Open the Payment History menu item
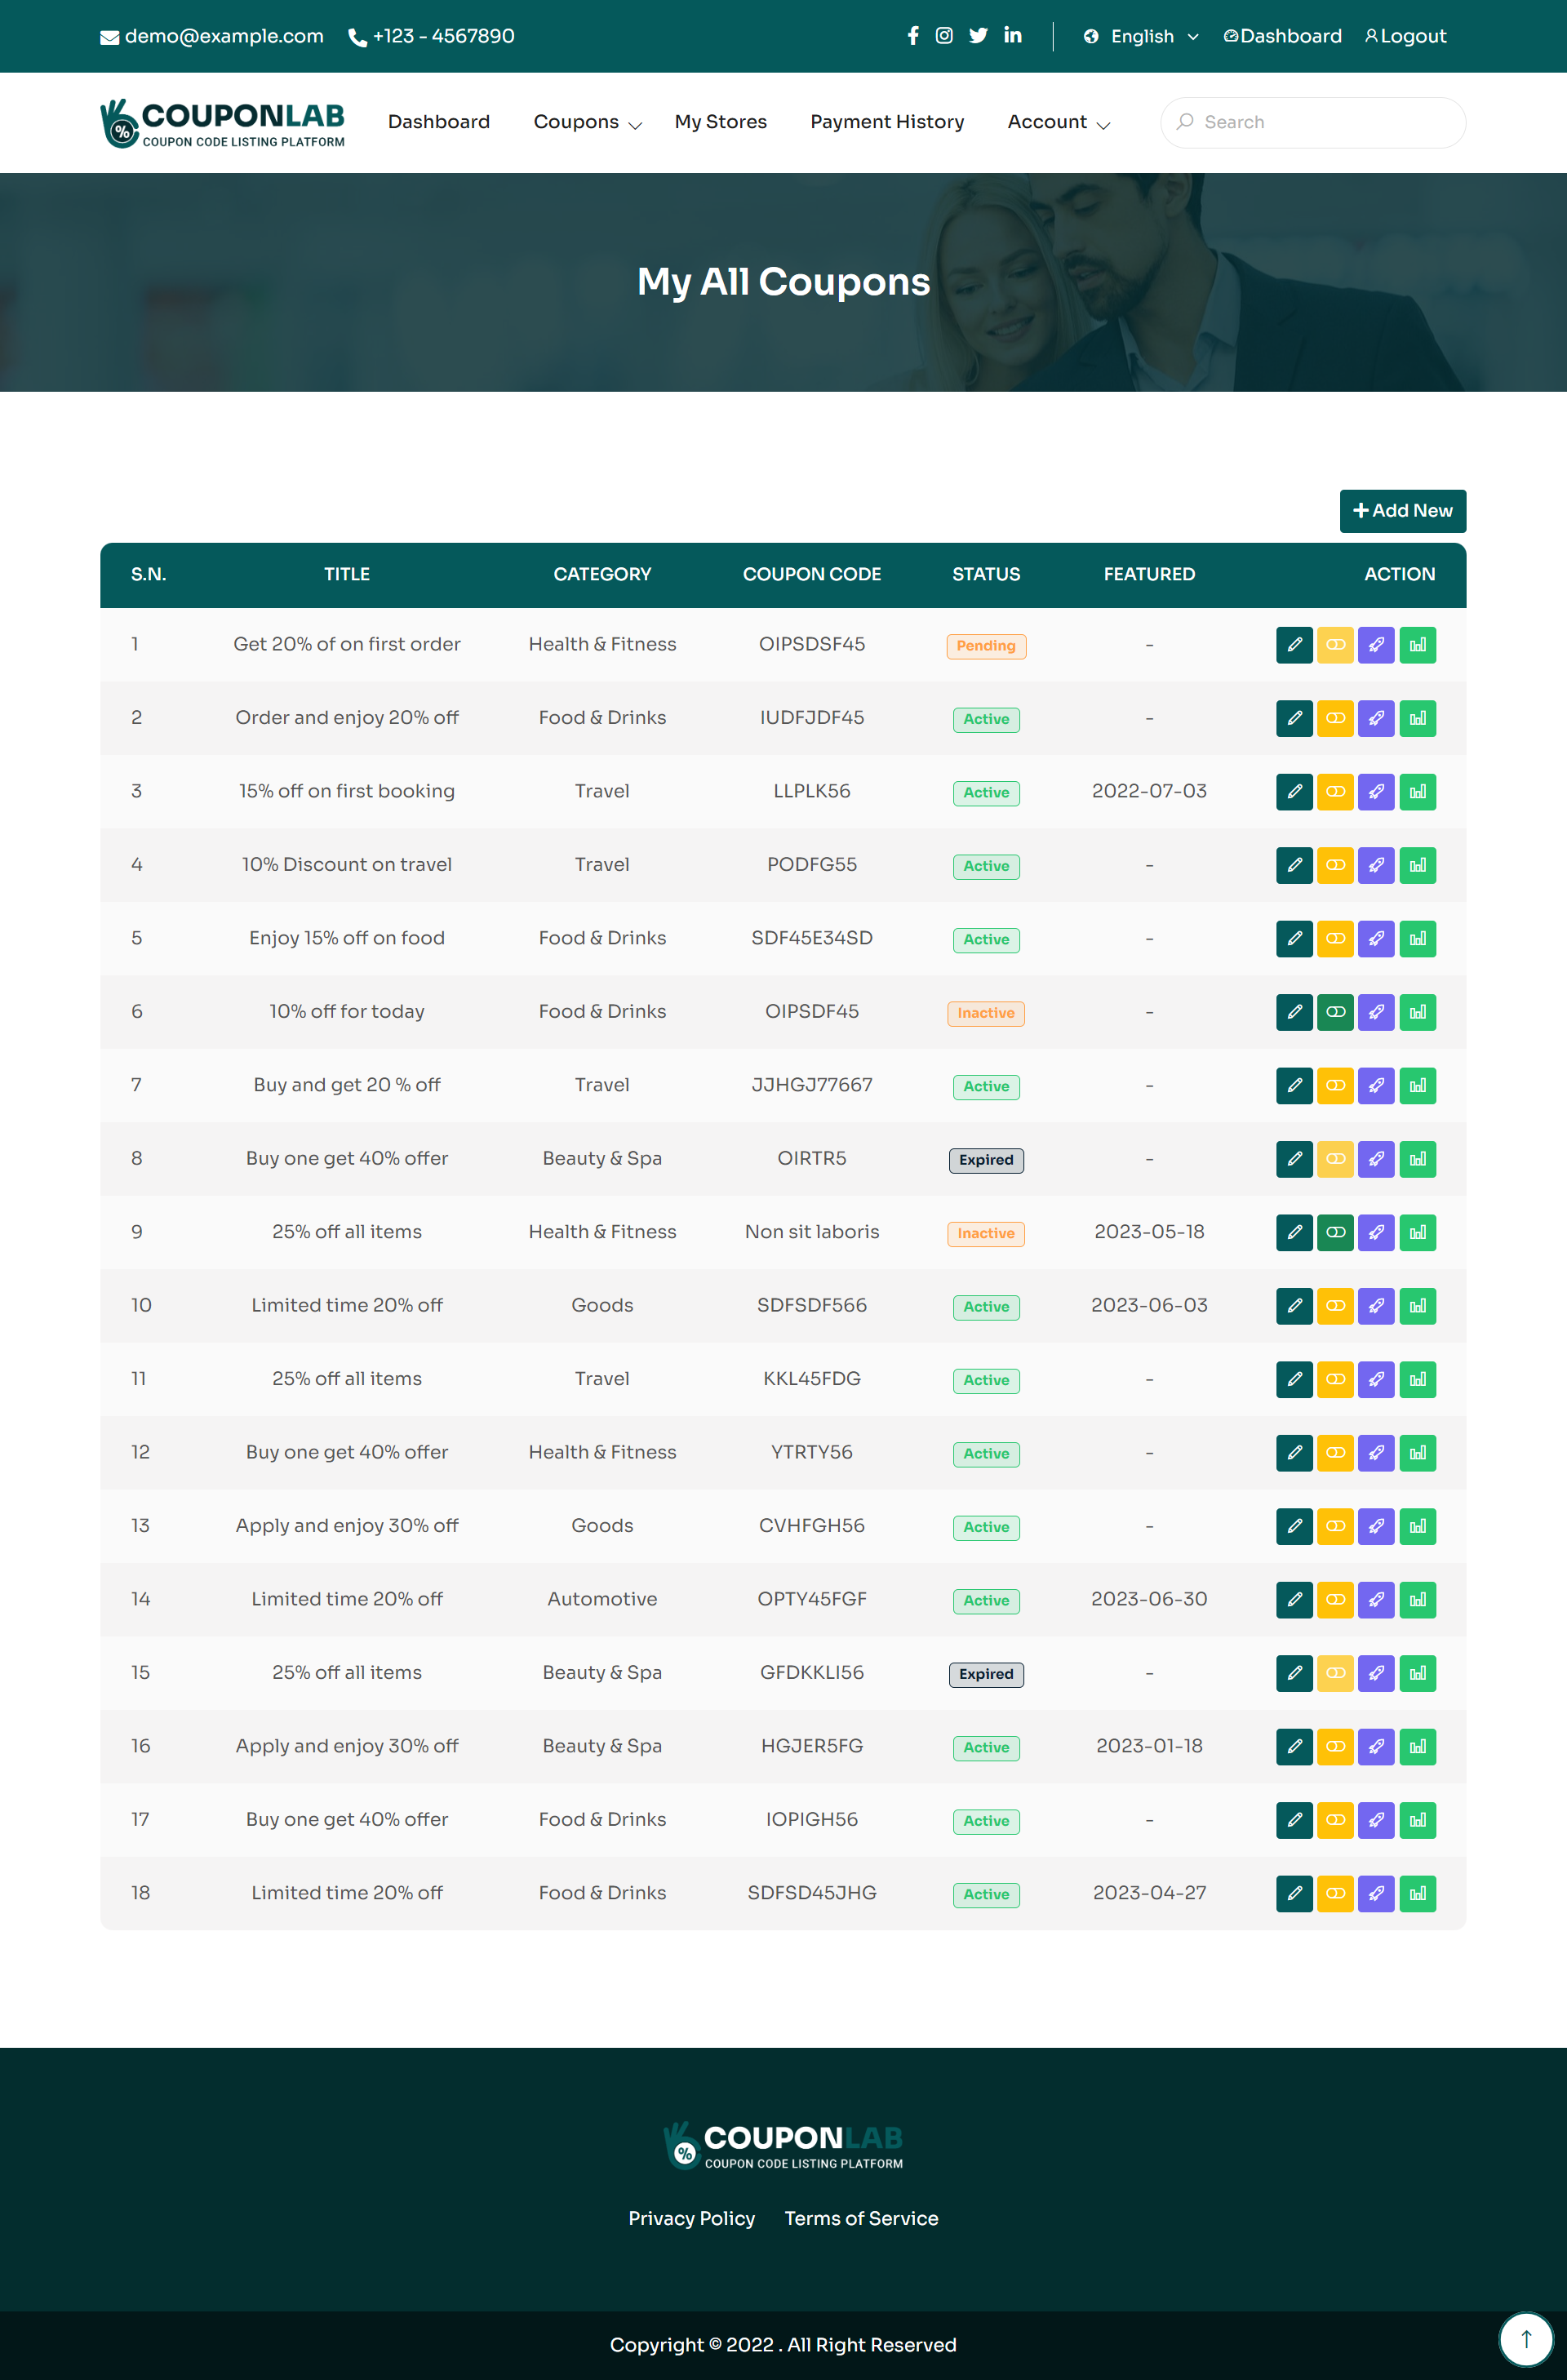 pyautogui.click(x=886, y=122)
